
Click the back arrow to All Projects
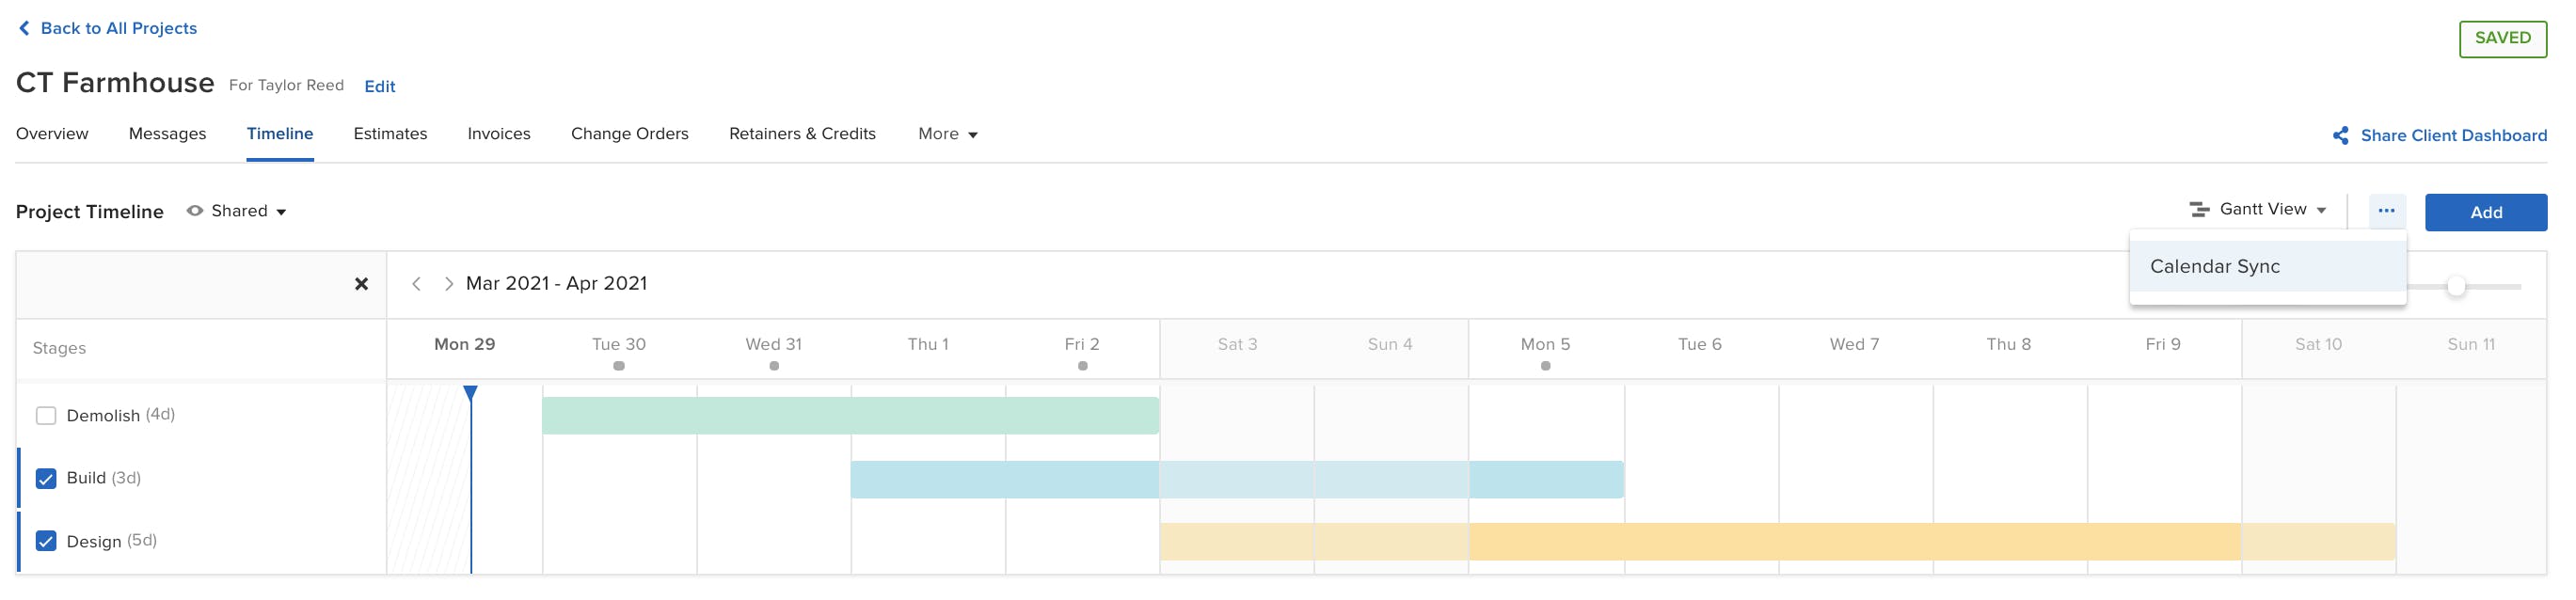(24, 28)
